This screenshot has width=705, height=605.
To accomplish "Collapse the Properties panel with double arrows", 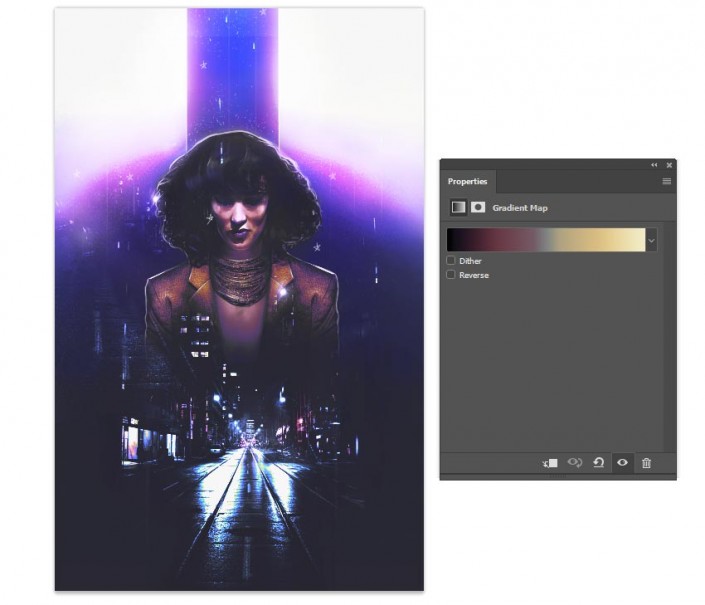I will click(x=654, y=165).
